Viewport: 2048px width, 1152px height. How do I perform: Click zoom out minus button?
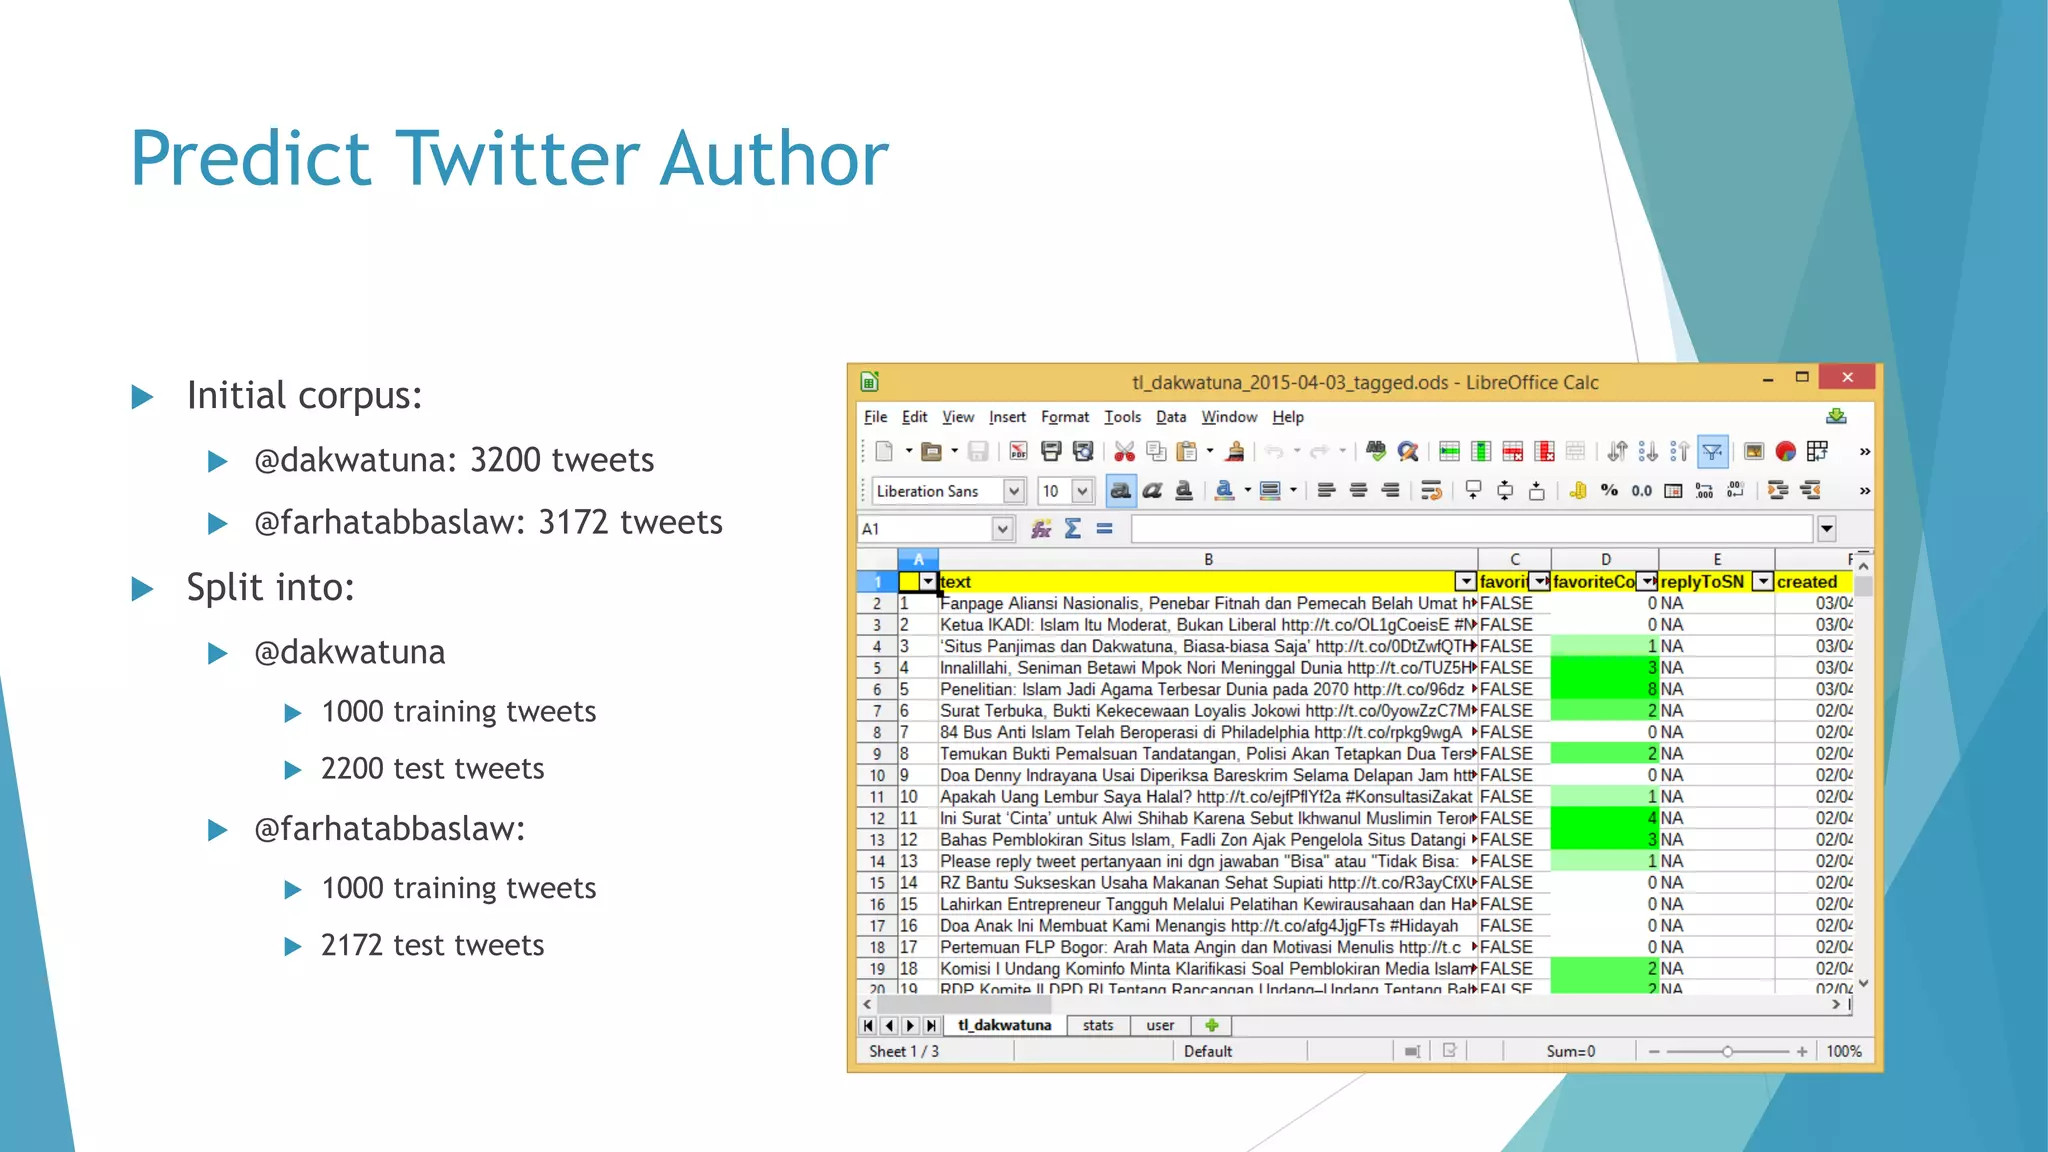pyautogui.click(x=1654, y=1051)
